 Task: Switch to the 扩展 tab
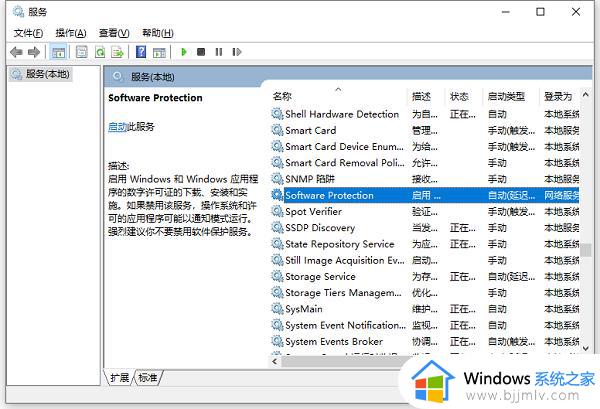click(x=119, y=378)
